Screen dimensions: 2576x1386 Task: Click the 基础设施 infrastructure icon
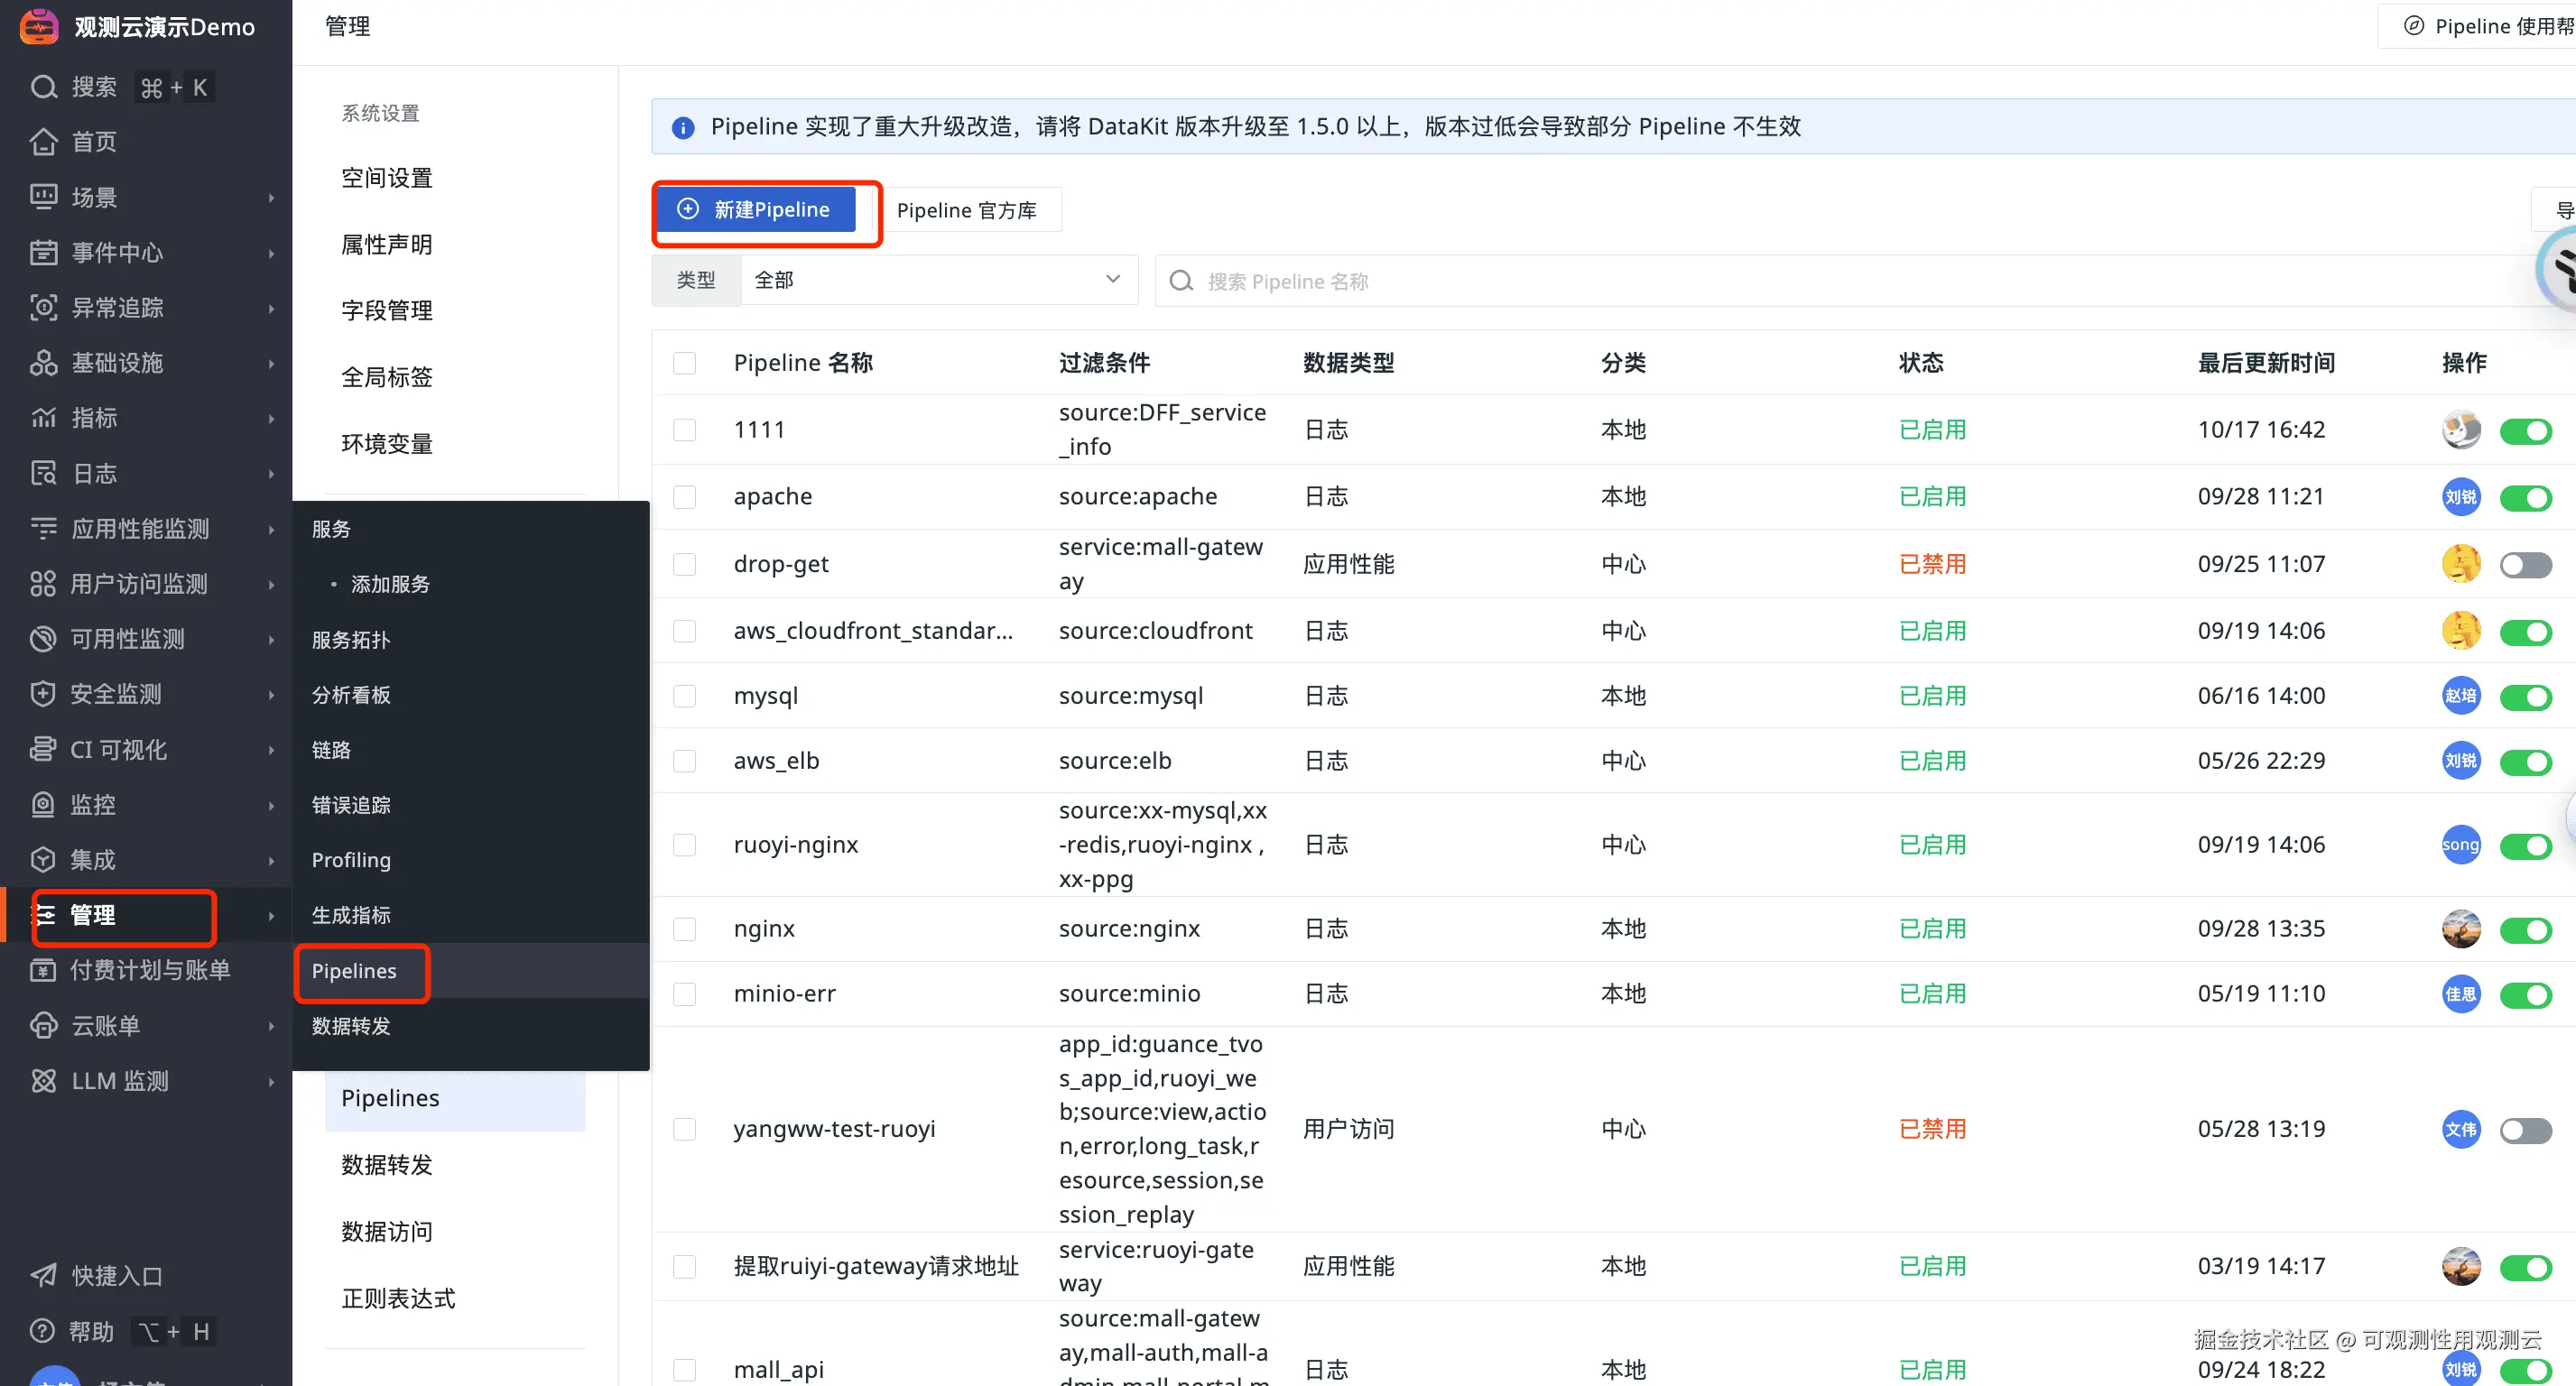pyautogui.click(x=43, y=363)
